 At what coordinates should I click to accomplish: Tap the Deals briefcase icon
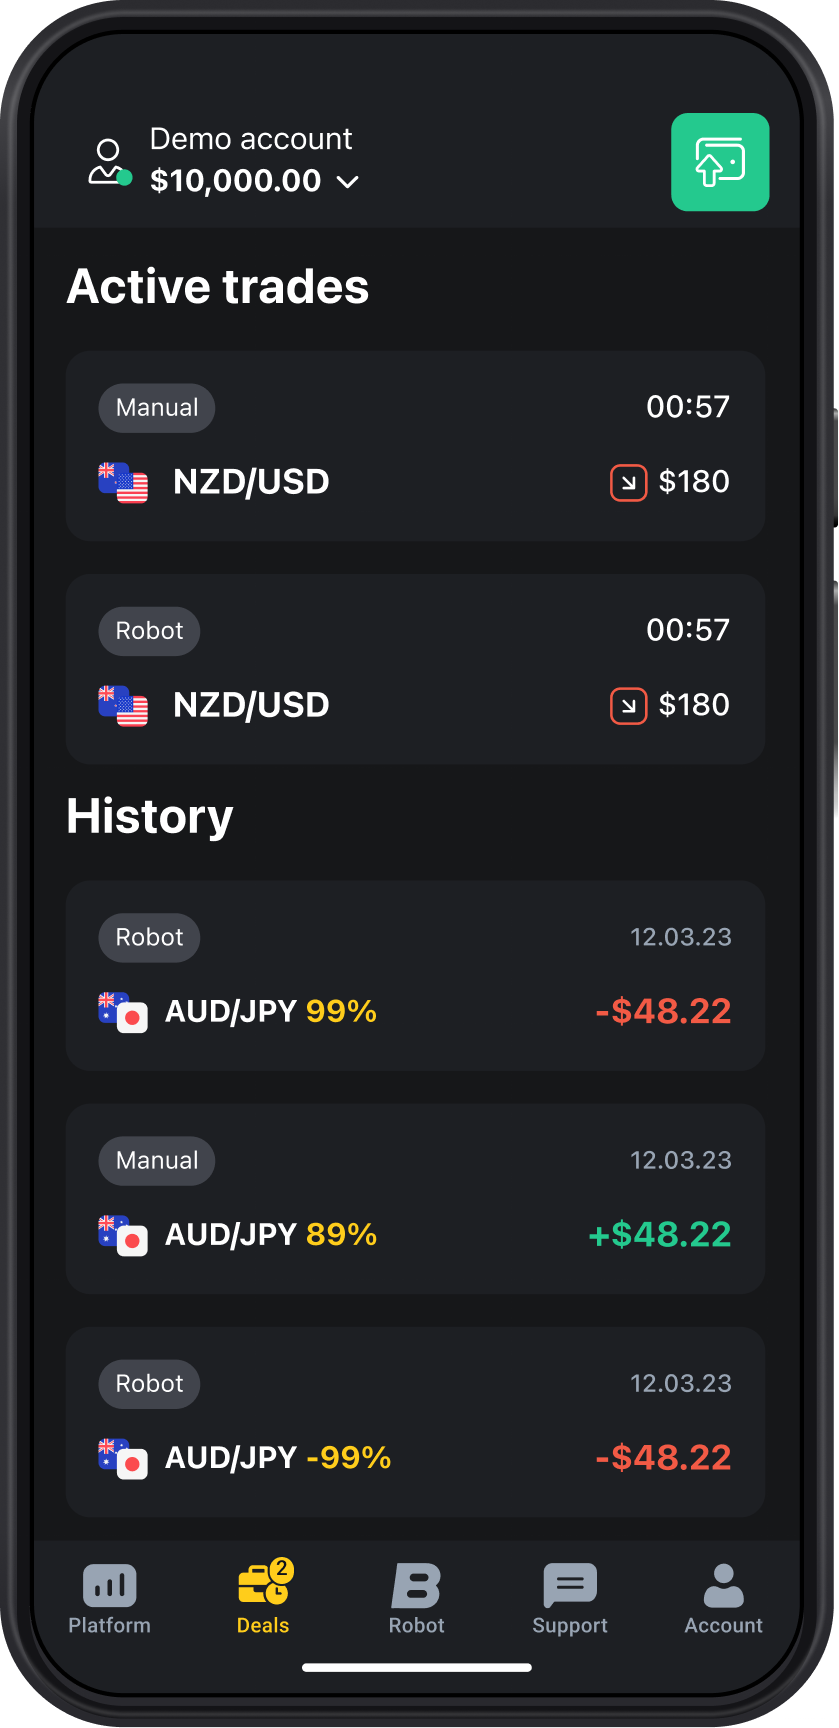(264, 1584)
